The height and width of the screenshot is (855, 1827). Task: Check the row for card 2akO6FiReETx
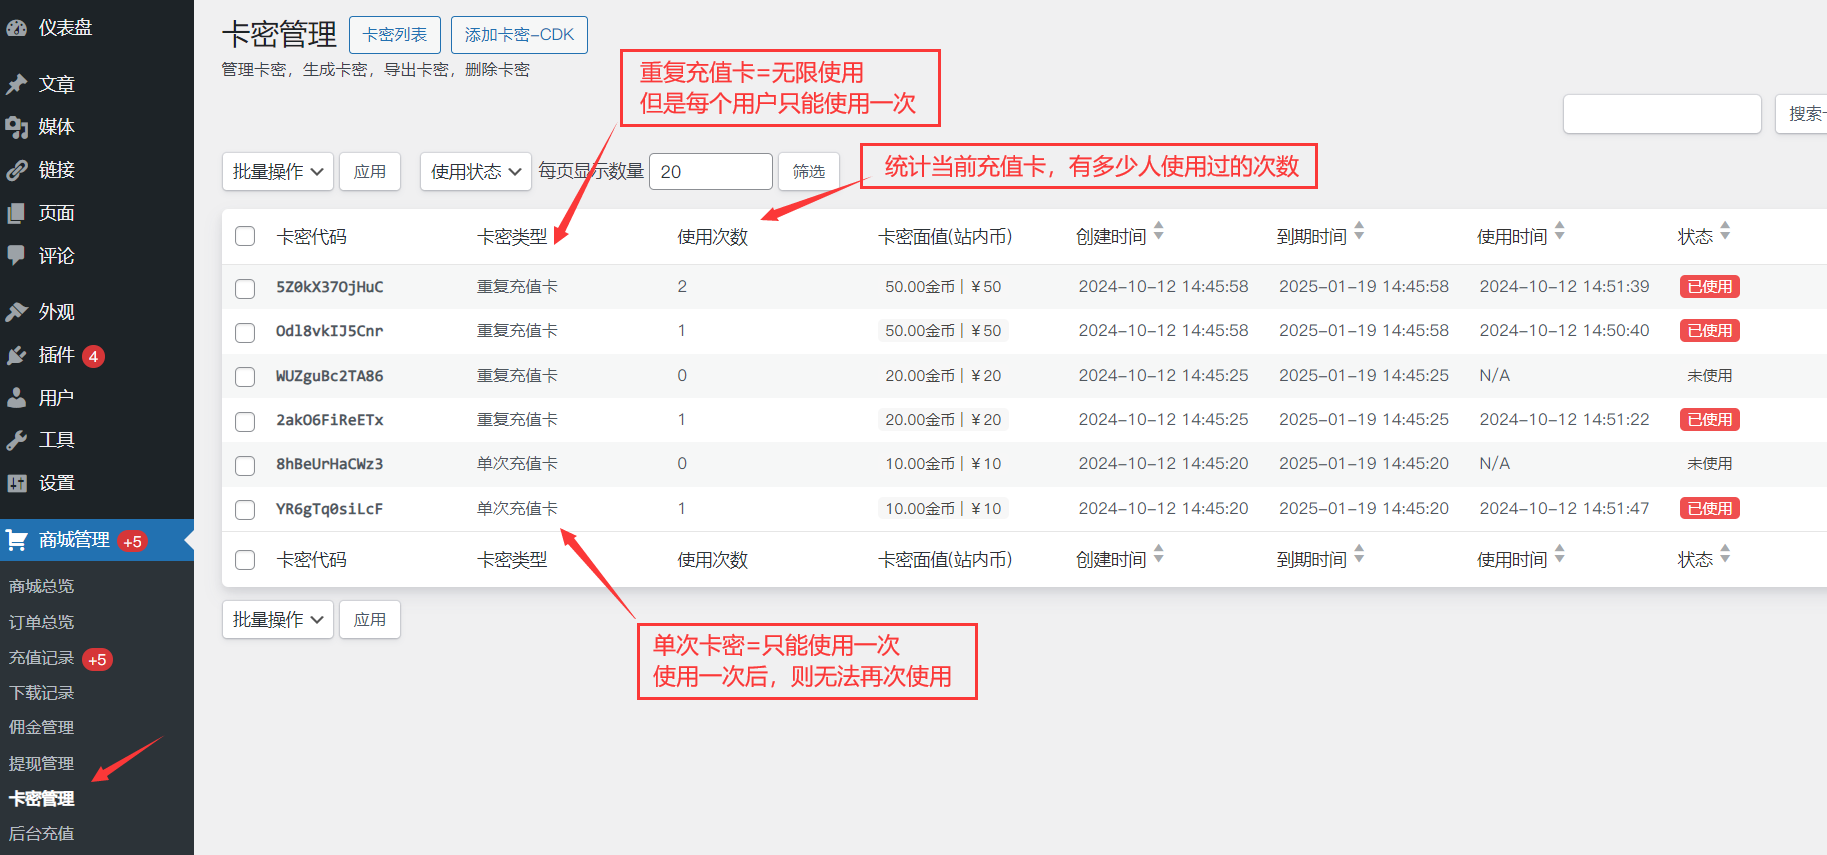[x=245, y=422]
